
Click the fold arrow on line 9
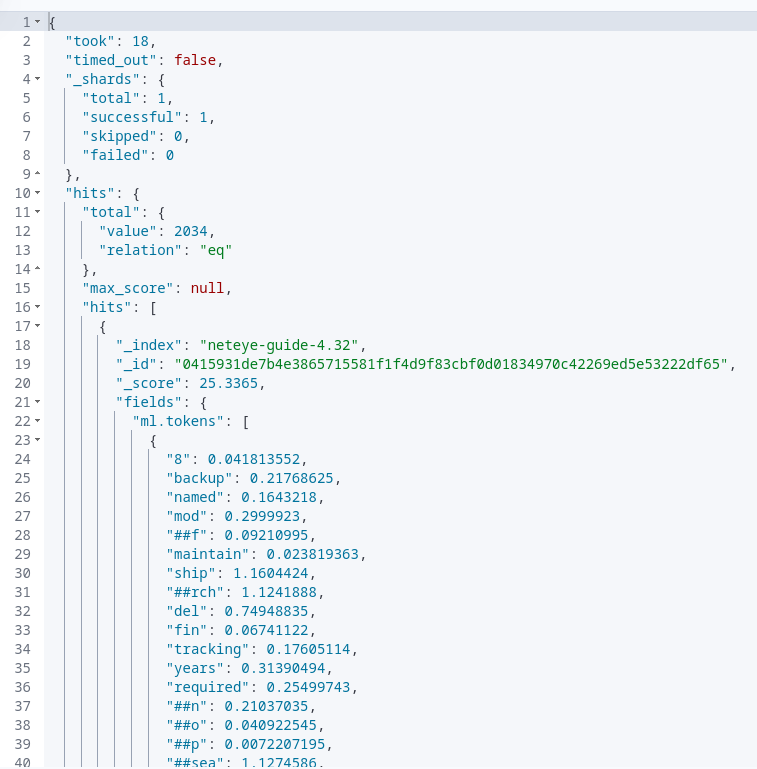pos(38,174)
